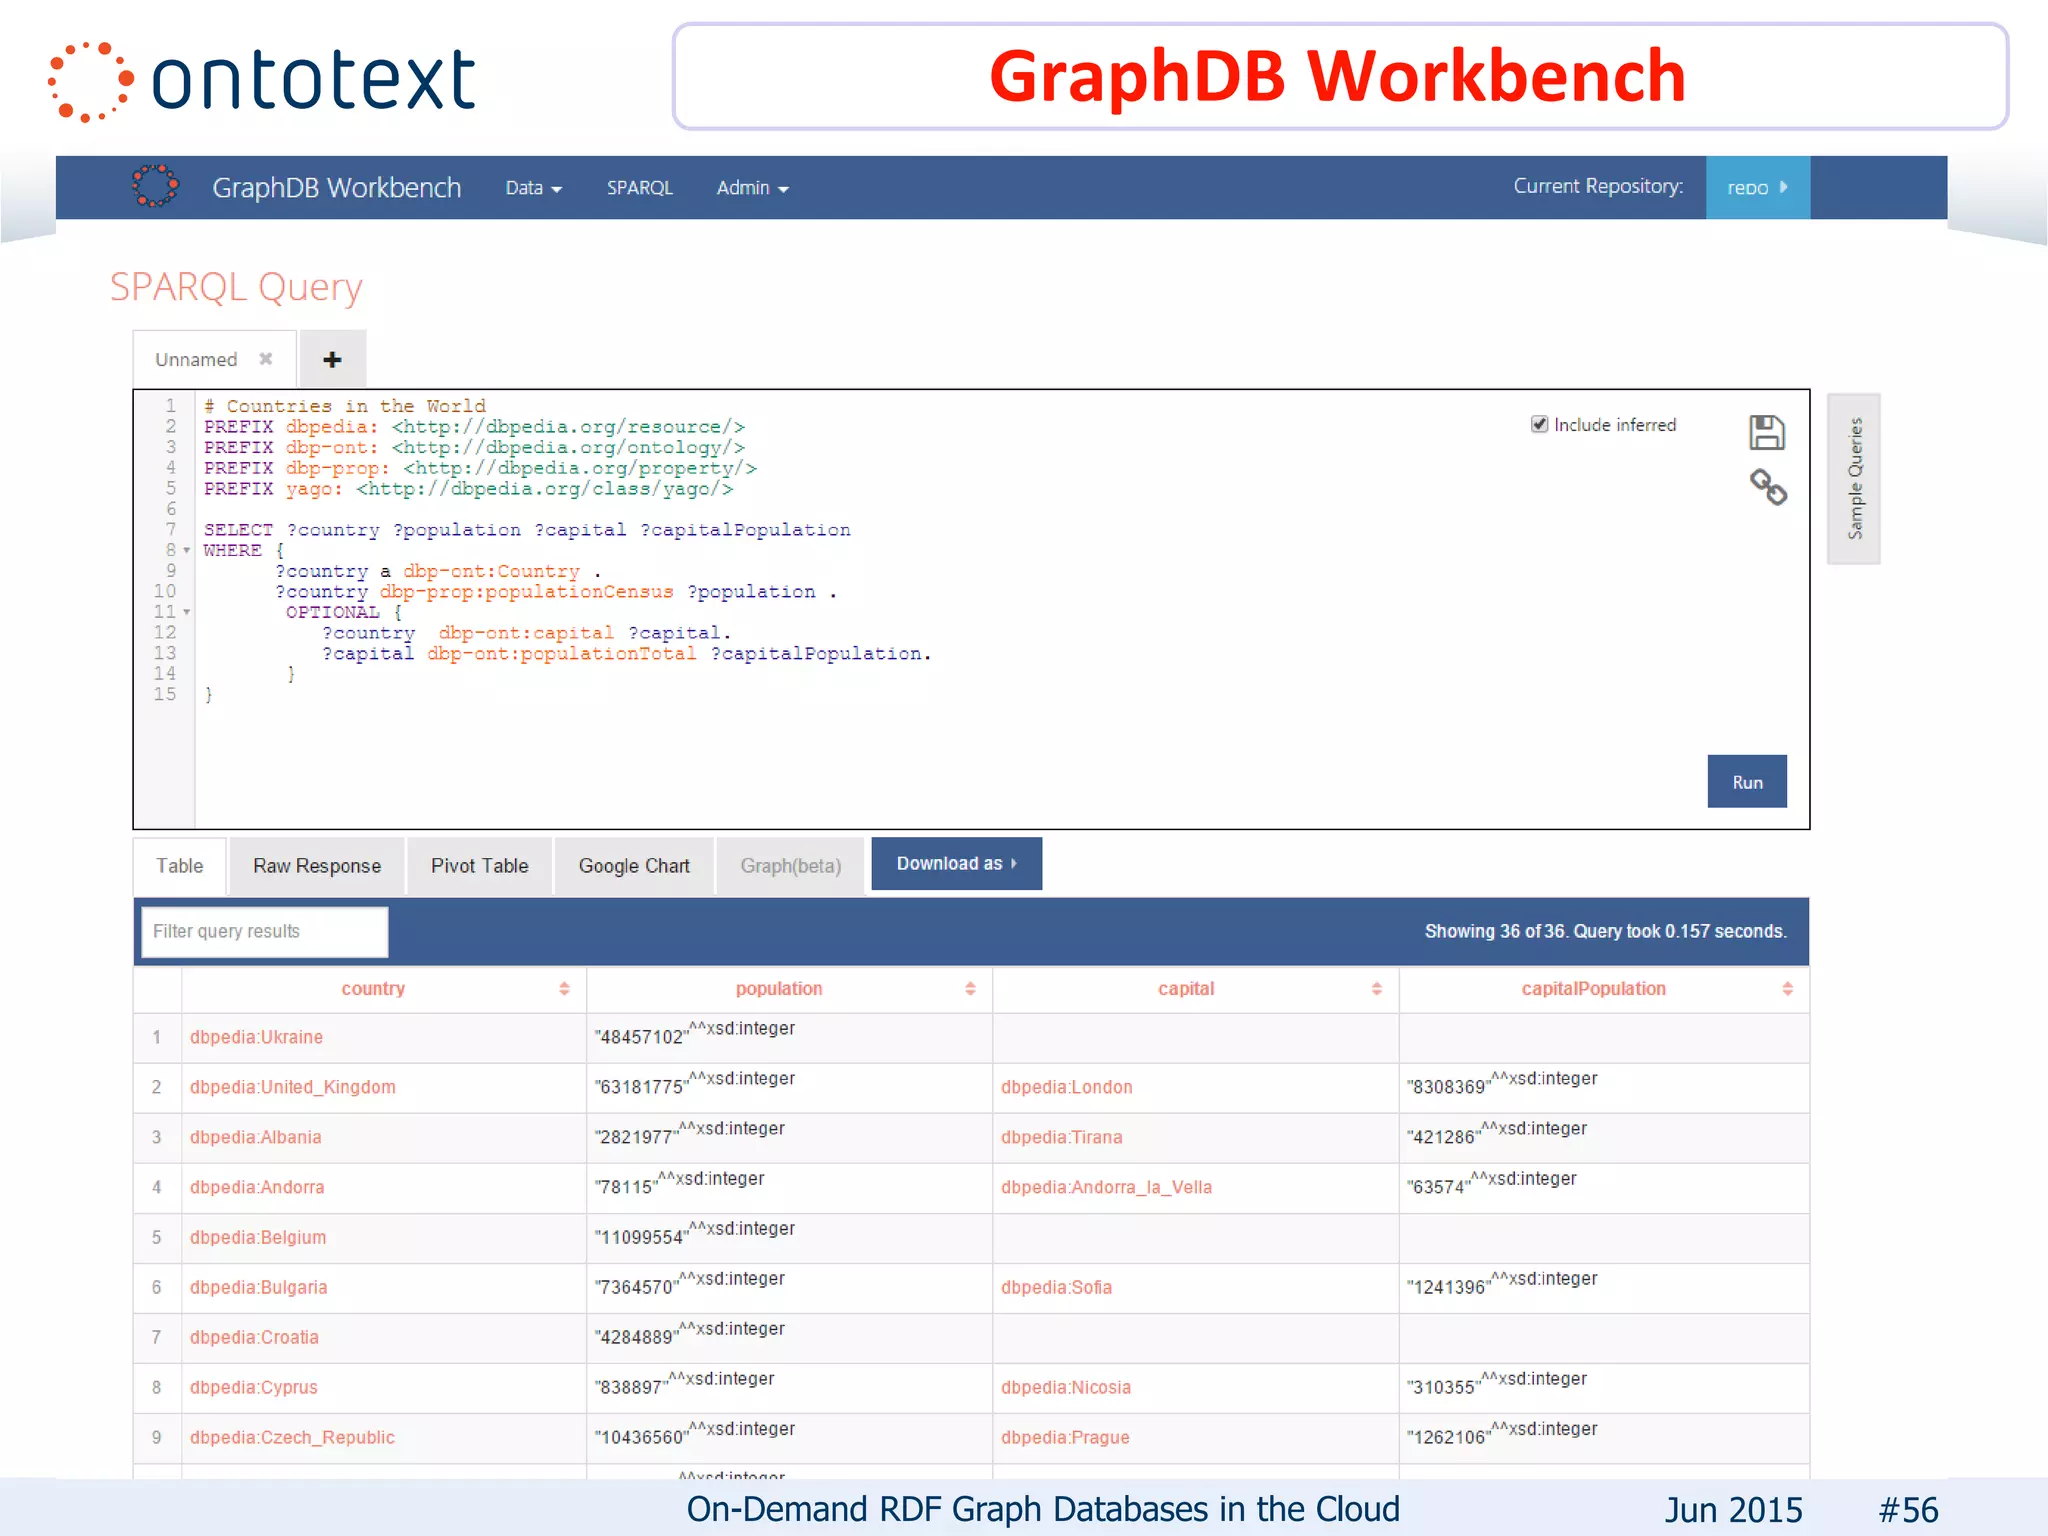Screen dimensions: 2048x1536
Task: Expand the Download as menu
Action: [x=956, y=863]
